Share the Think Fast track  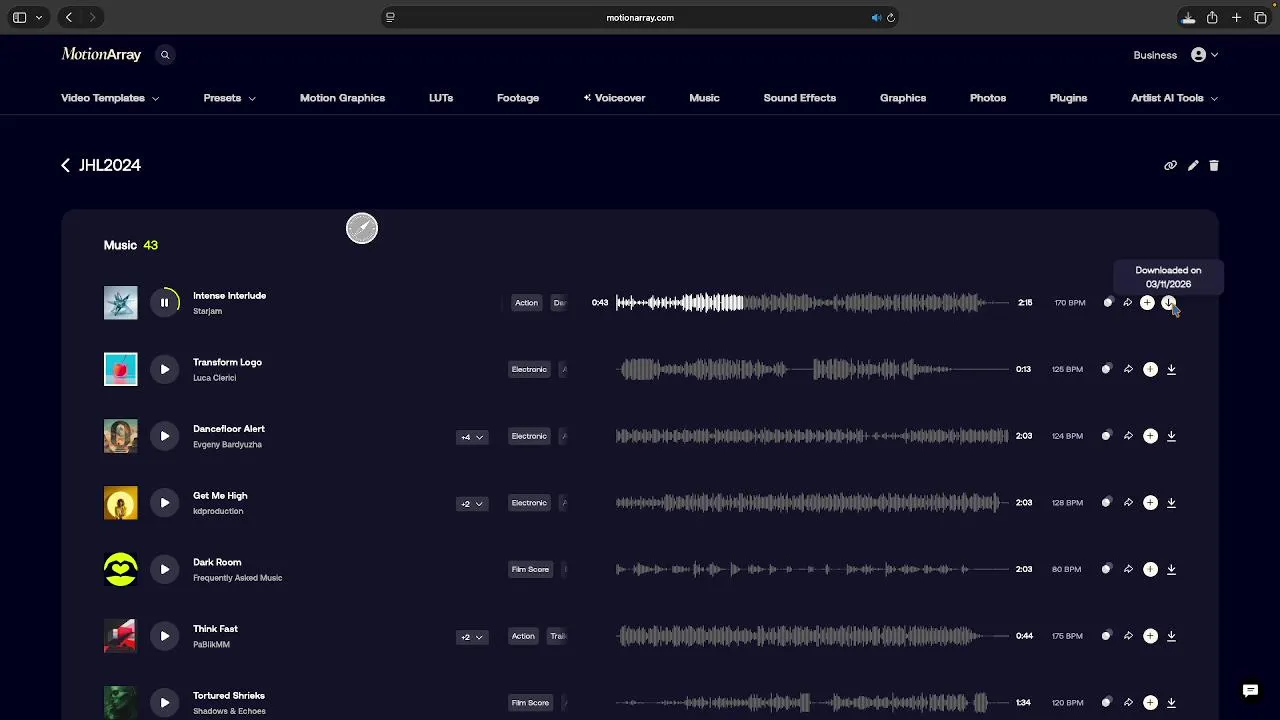[1128, 636]
